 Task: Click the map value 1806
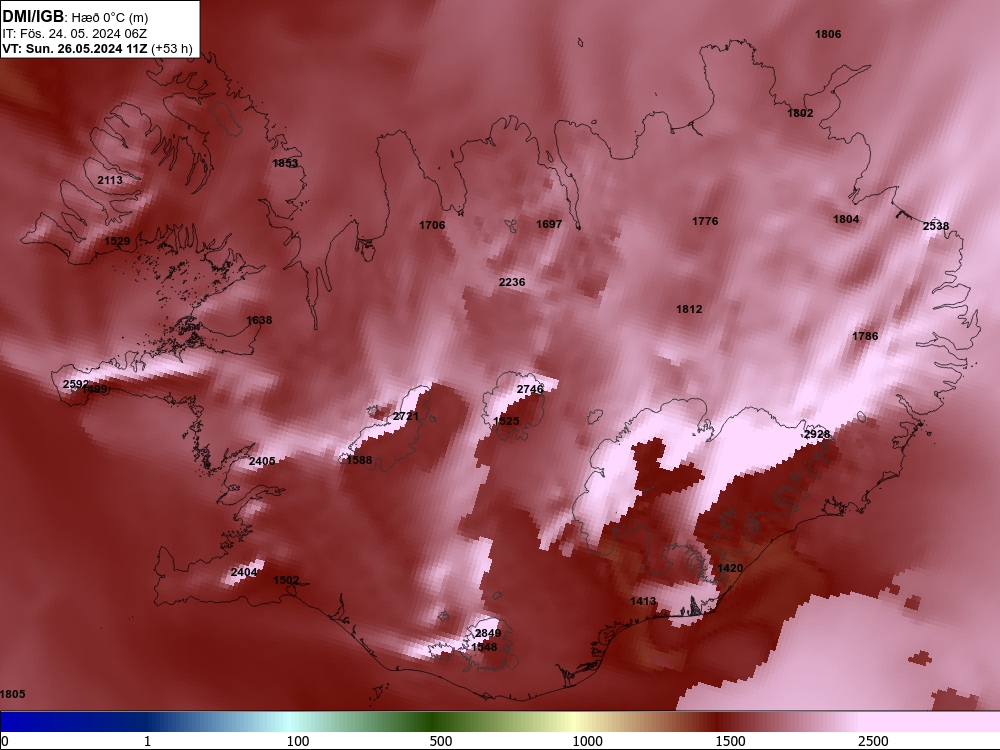(x=828, y=34)
